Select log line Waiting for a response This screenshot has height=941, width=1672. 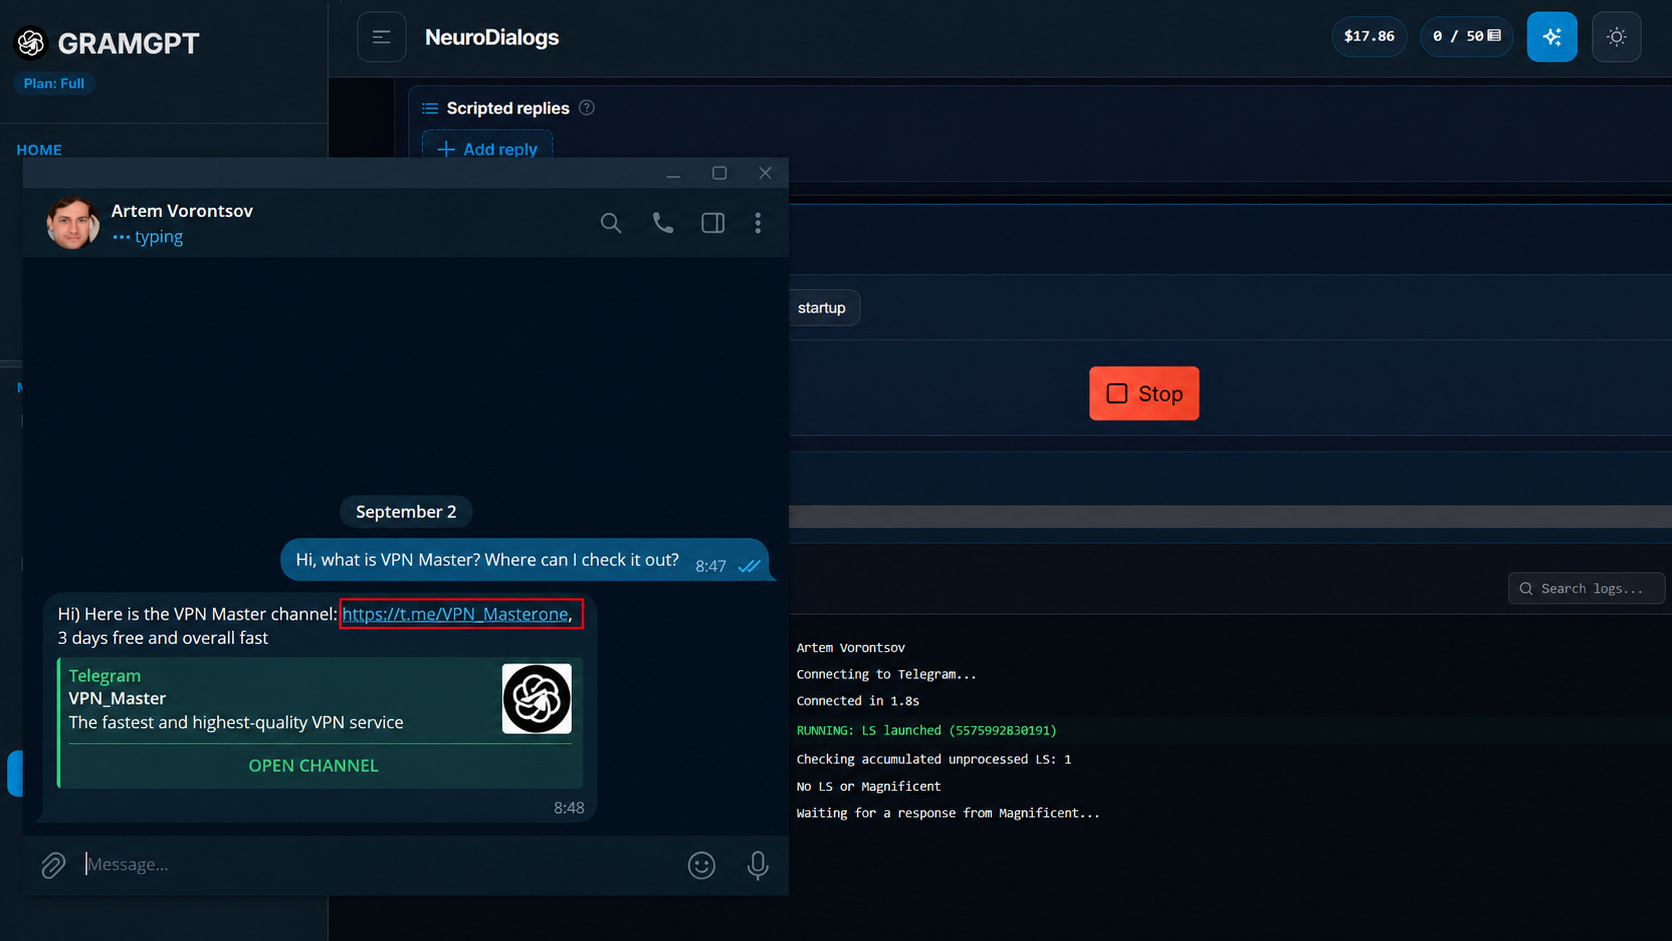coord(948,814)
